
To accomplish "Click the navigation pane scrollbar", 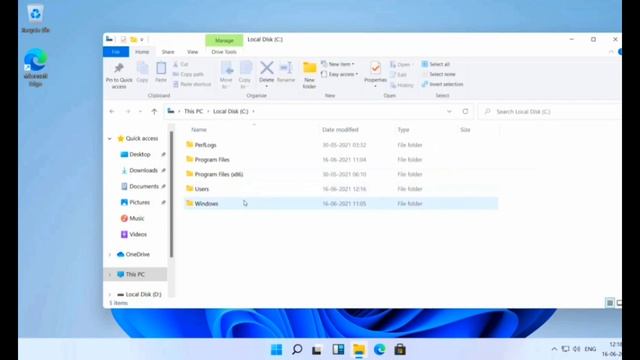I will click(171, 194).
